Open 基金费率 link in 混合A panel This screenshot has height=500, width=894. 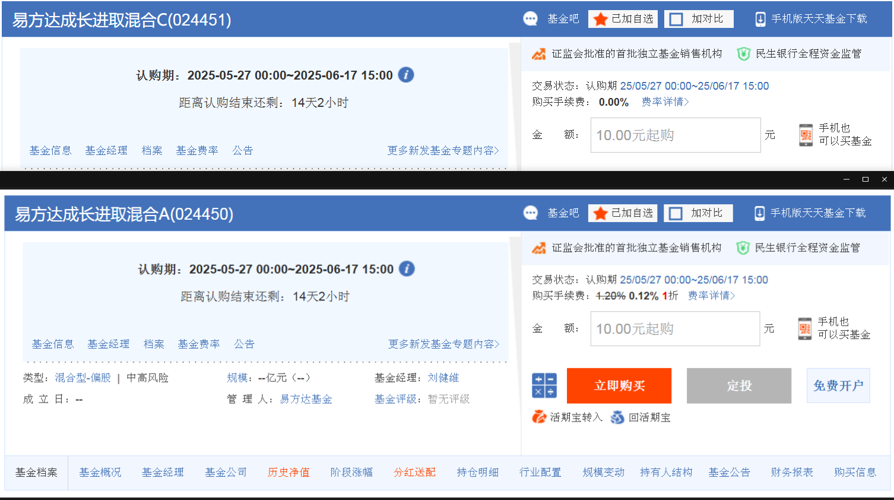[198, 344]
